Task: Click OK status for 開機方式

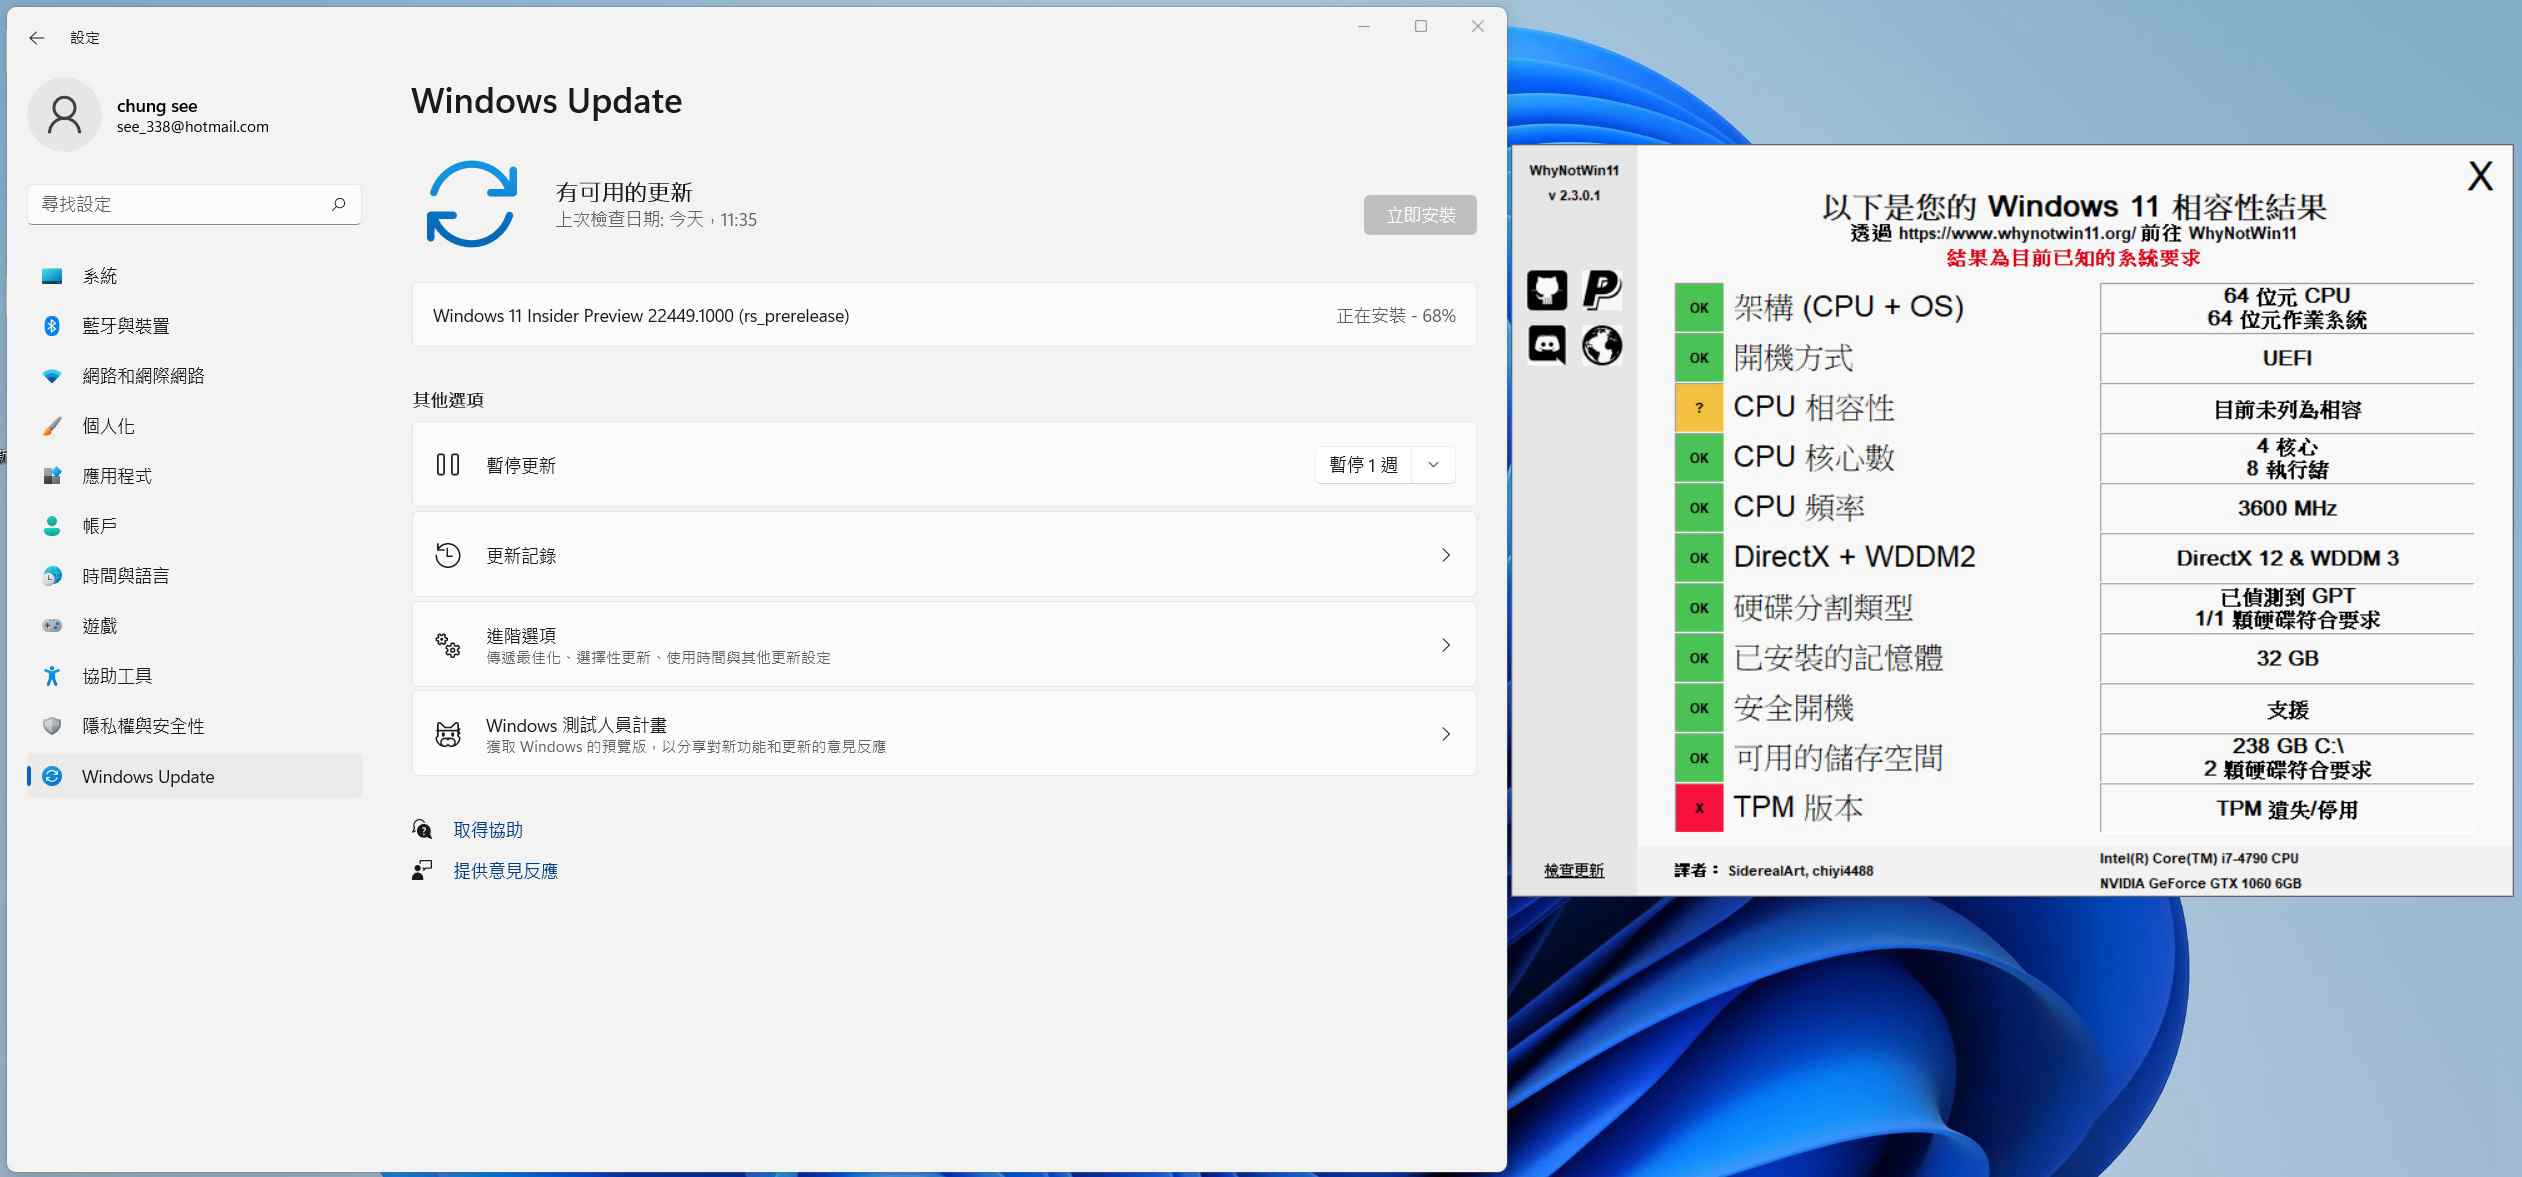Action: (x=1699, y=358)
